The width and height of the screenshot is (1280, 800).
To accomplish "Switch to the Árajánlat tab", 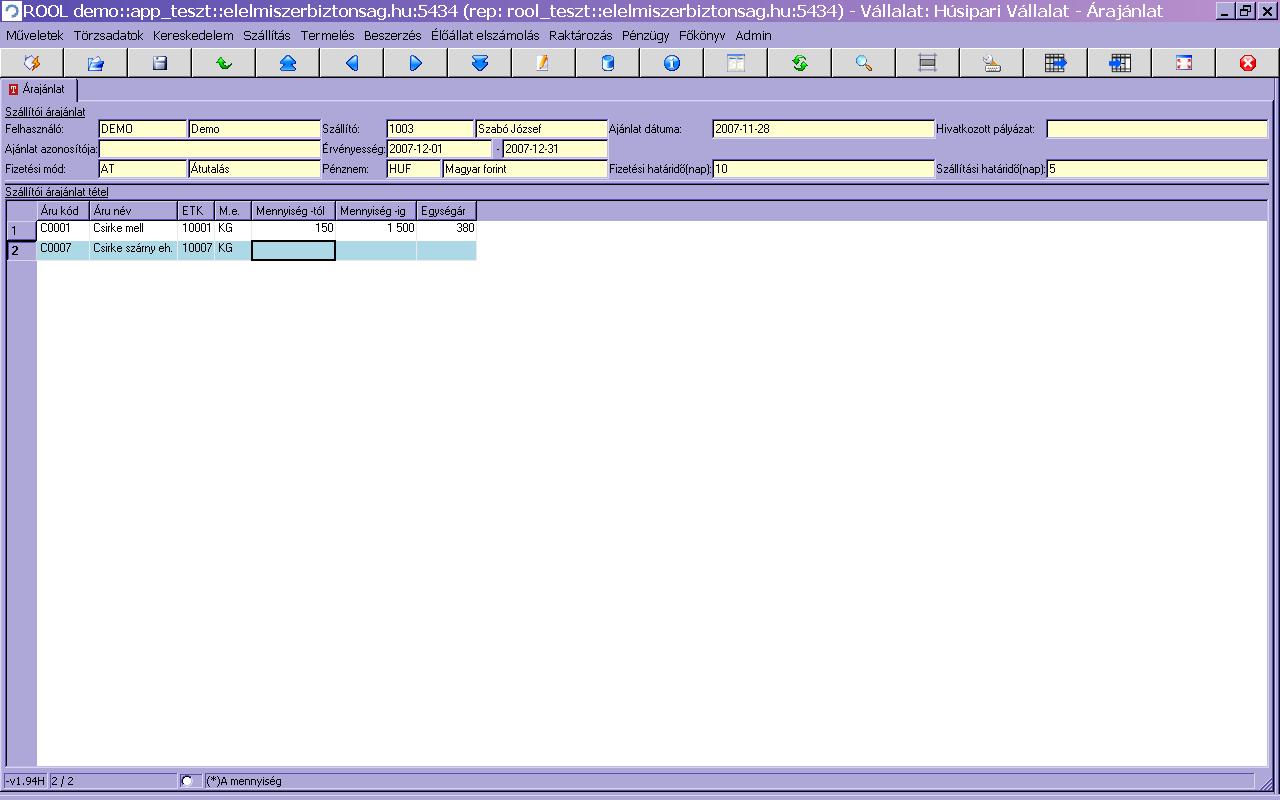I will 37,89.
